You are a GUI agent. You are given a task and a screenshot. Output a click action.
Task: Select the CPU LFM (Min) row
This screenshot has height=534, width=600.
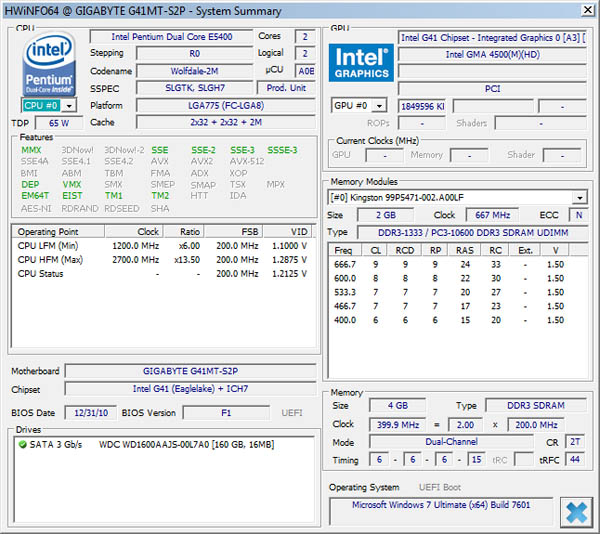tap(163, 246)
